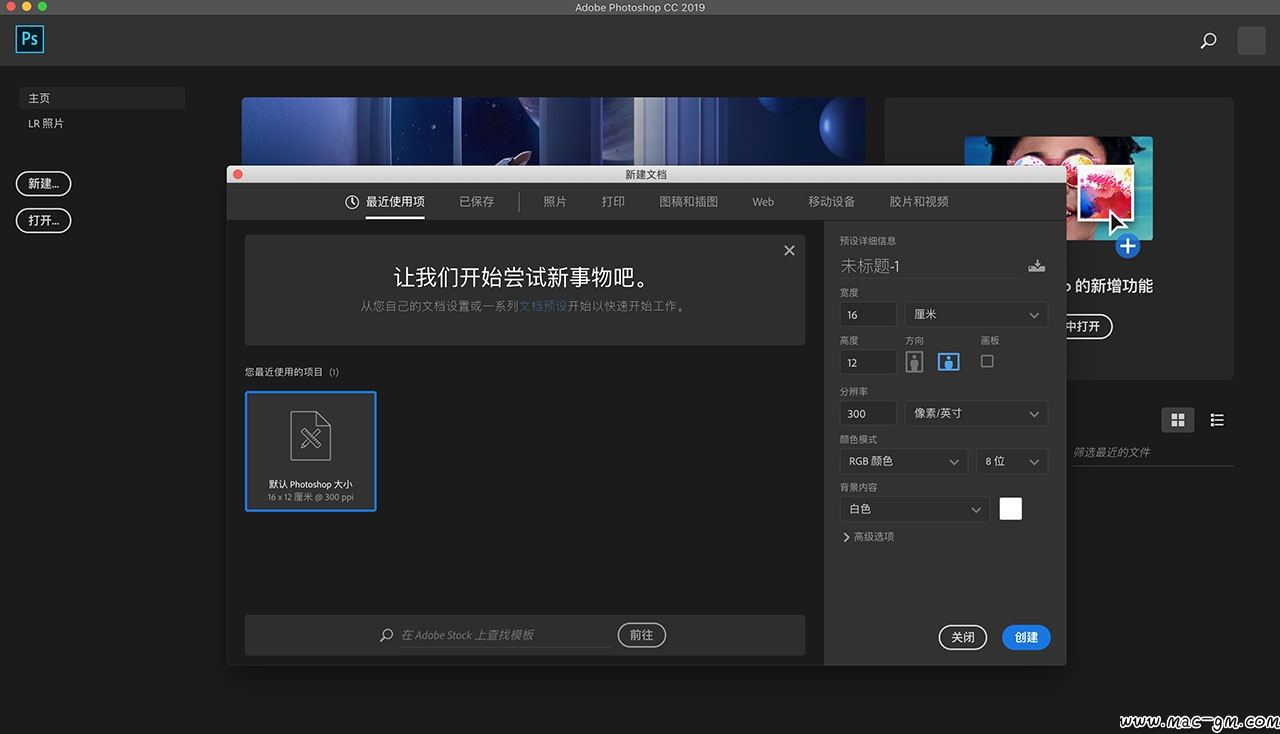Open the 像素/英寸 resolution unit dropdown
The image size is (1280, 734).
pyautogui.click(x=976, y=413)
